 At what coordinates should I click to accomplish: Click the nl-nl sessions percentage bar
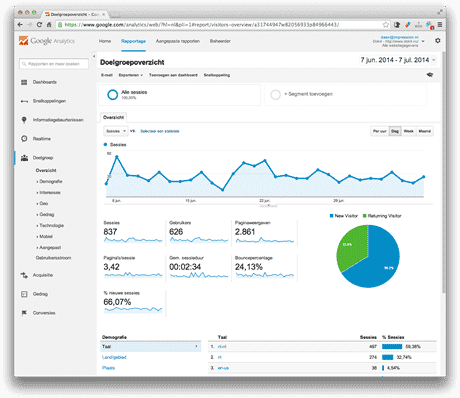[392, 347]
